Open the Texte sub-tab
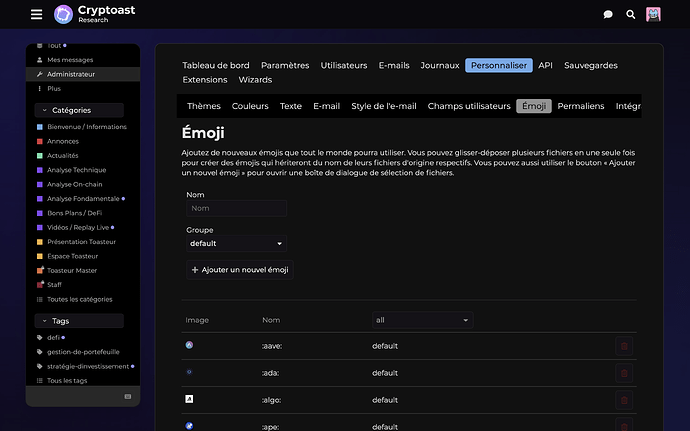This screenshot has height=431, width=690. (x=291, y=106)
